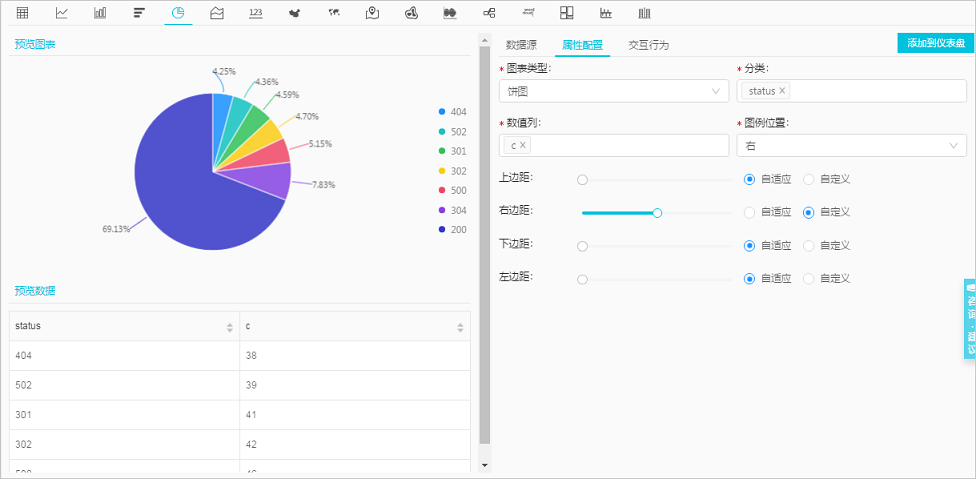Select the 123 number chart icon

(x=255, y=12)
